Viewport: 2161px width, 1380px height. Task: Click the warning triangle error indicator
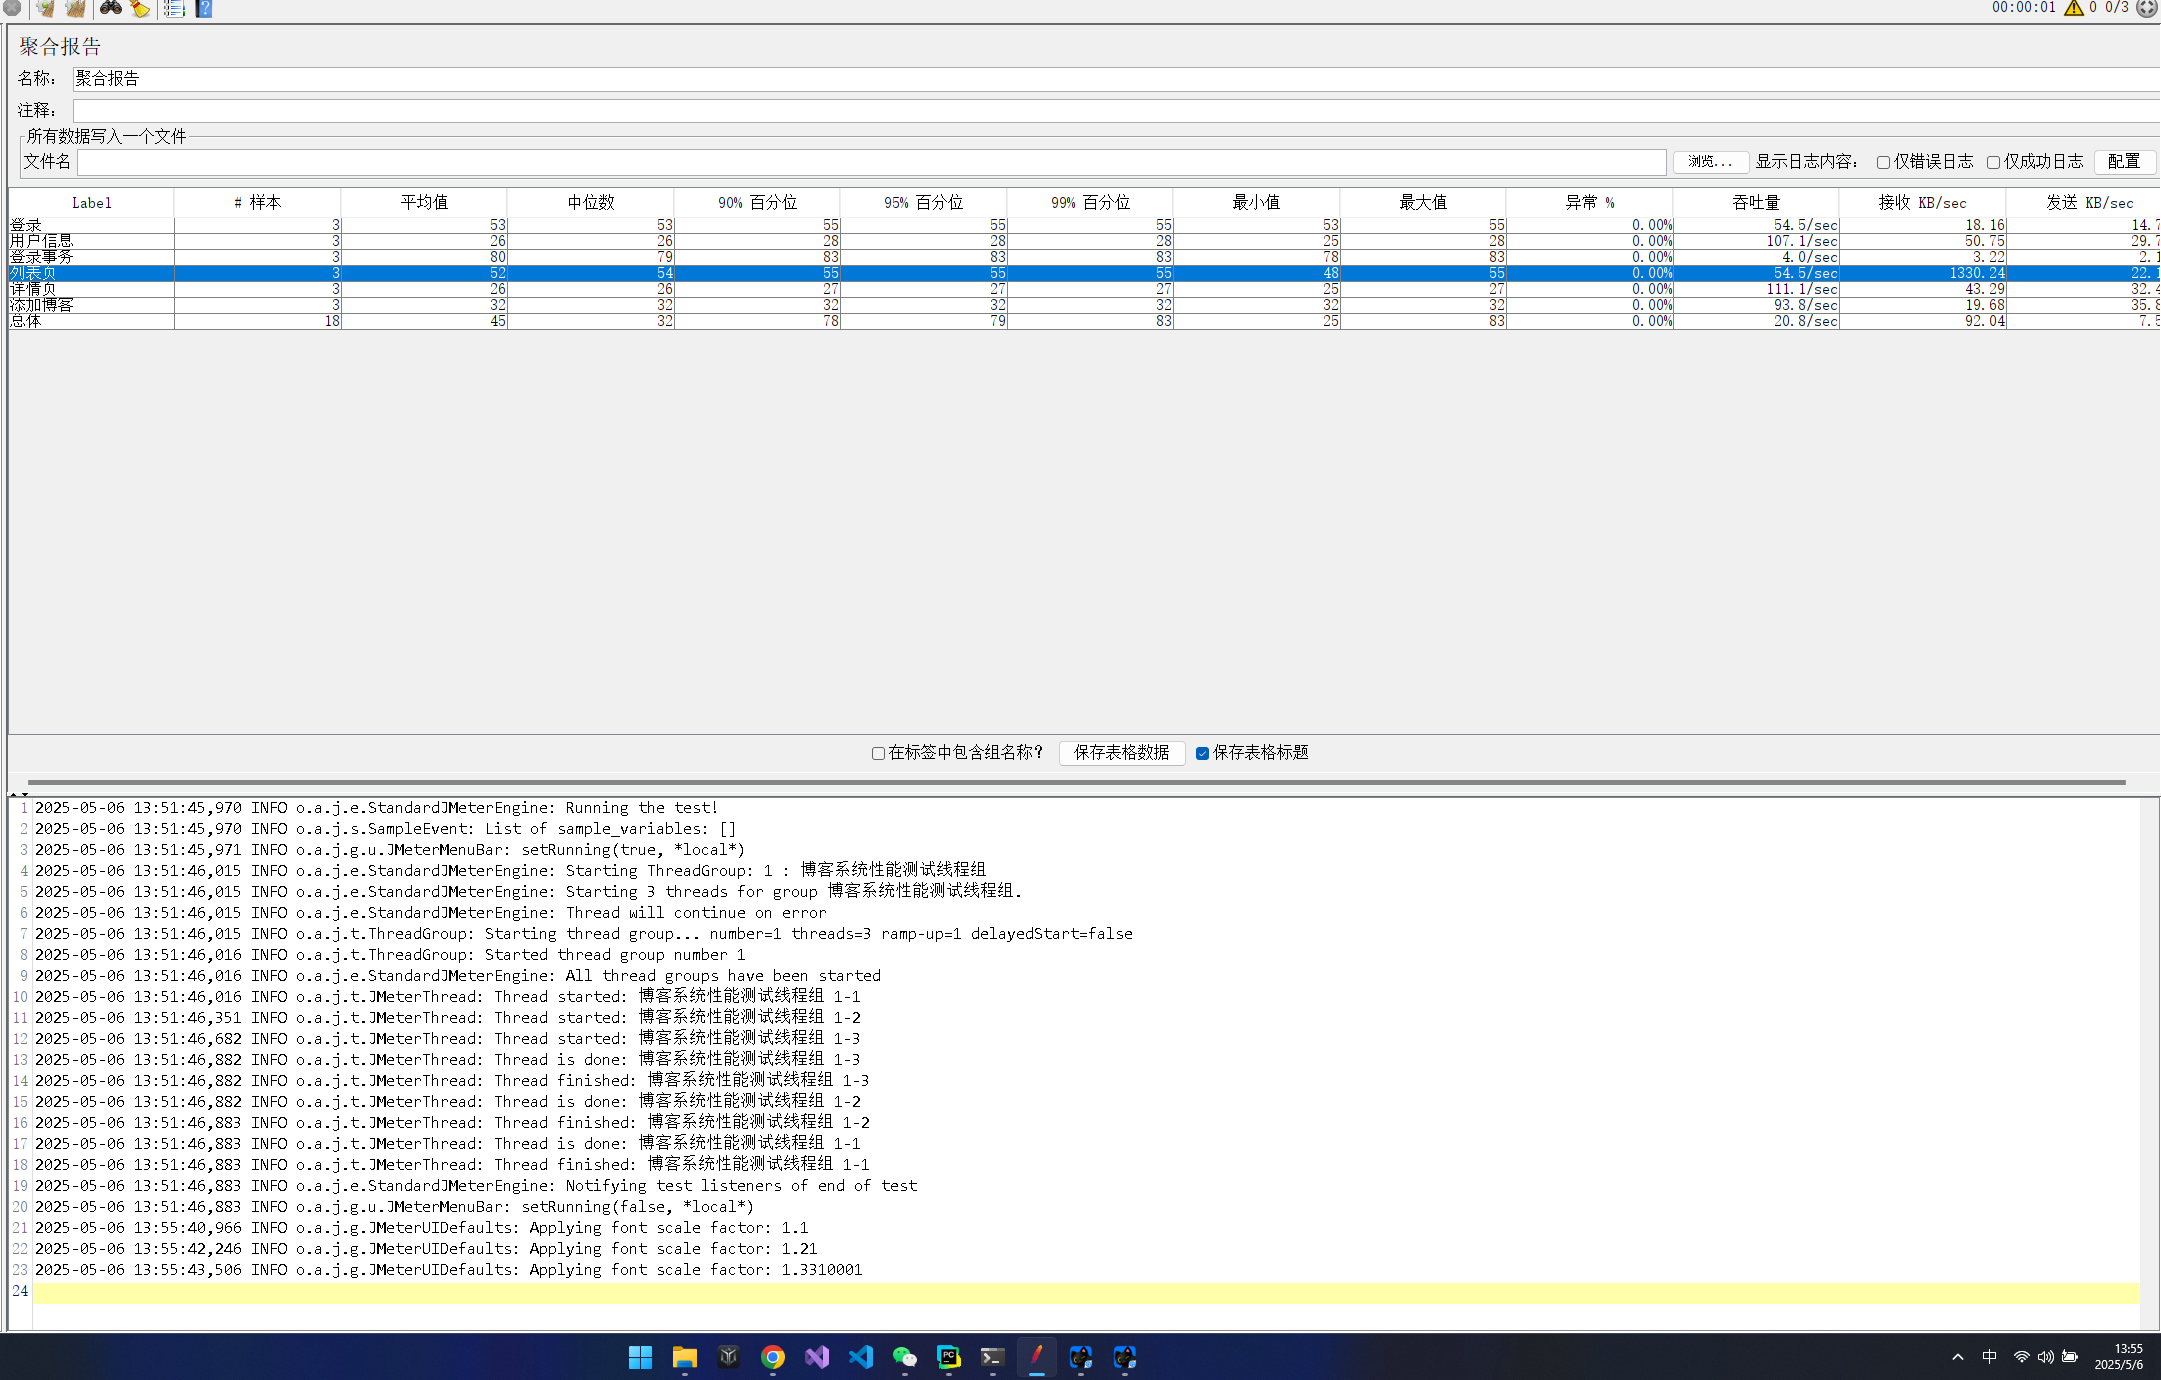(2073, 8)
